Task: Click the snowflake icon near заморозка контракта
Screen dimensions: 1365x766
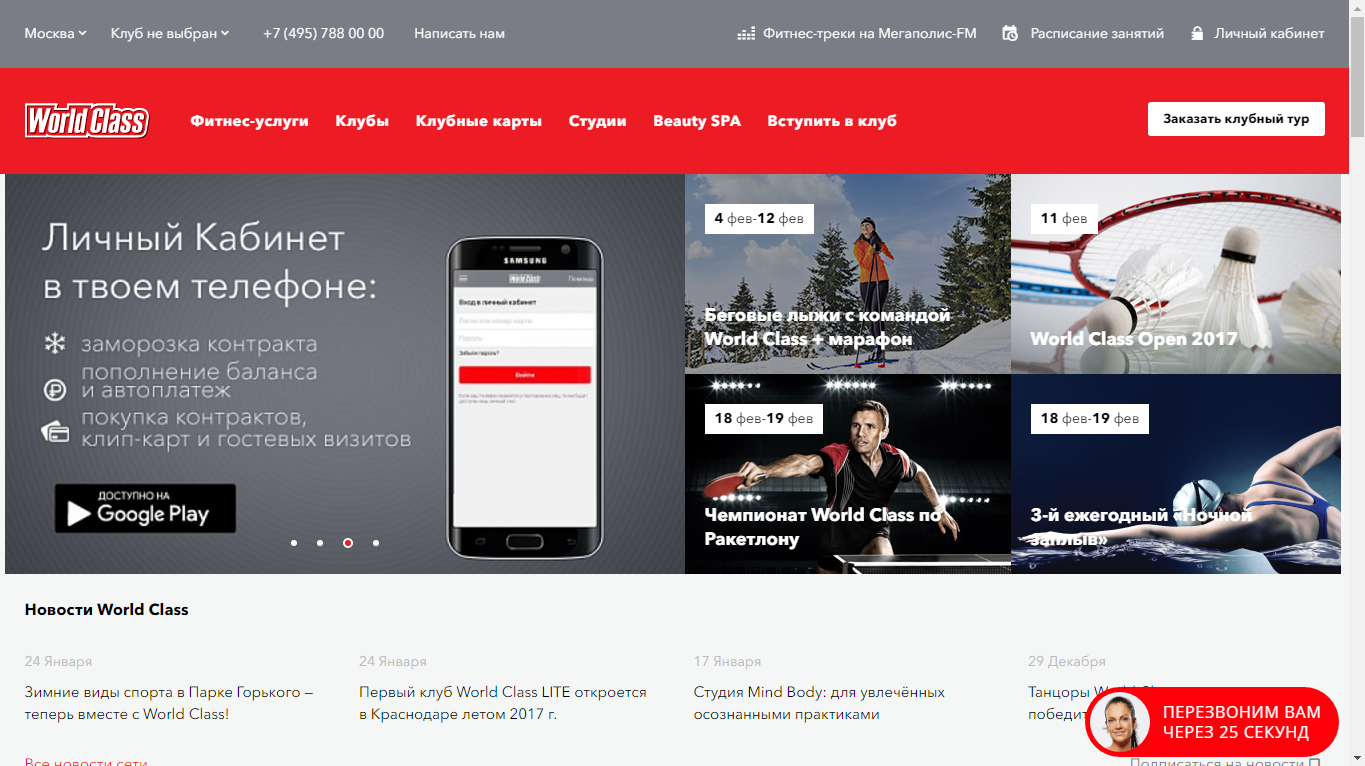Action: coord(54,345)
